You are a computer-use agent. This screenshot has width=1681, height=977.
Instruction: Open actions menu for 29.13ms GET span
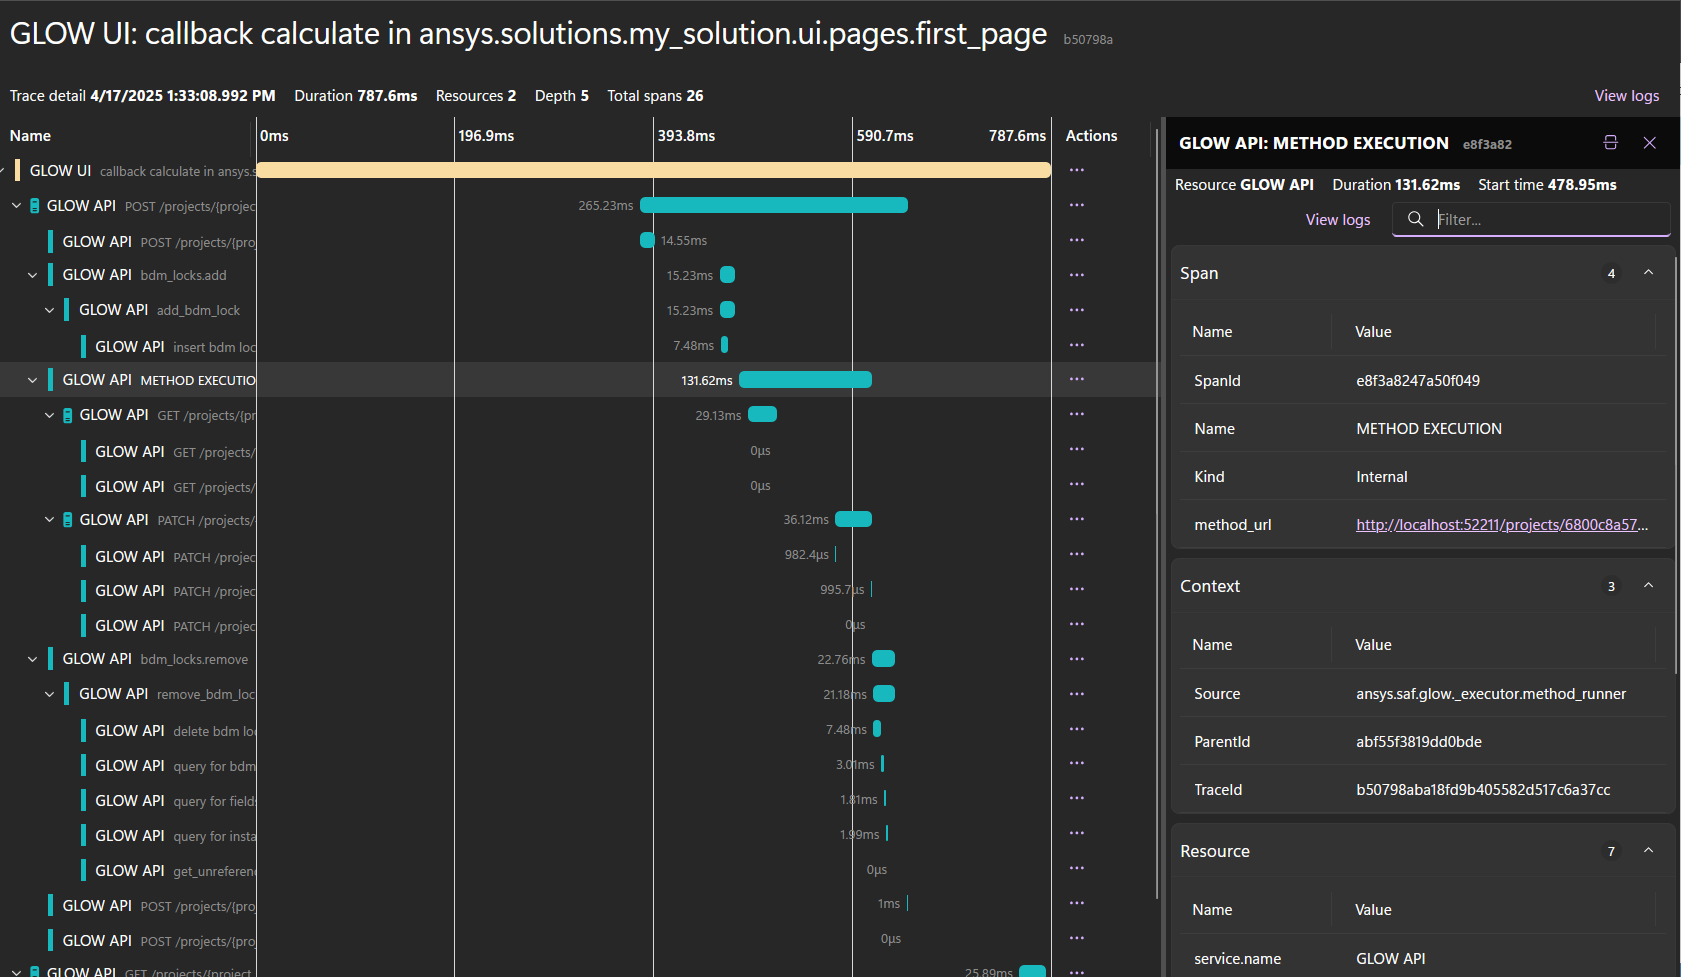tap(1076, 414)
